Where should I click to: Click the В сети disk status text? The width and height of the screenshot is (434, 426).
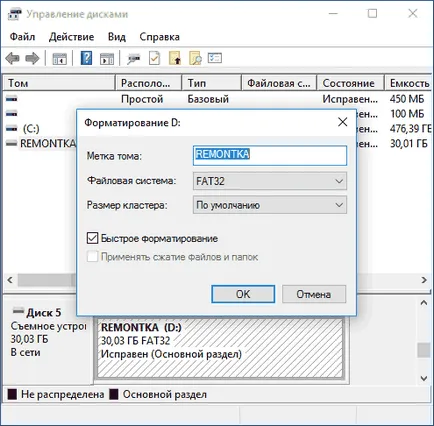(x=25, y=352)
